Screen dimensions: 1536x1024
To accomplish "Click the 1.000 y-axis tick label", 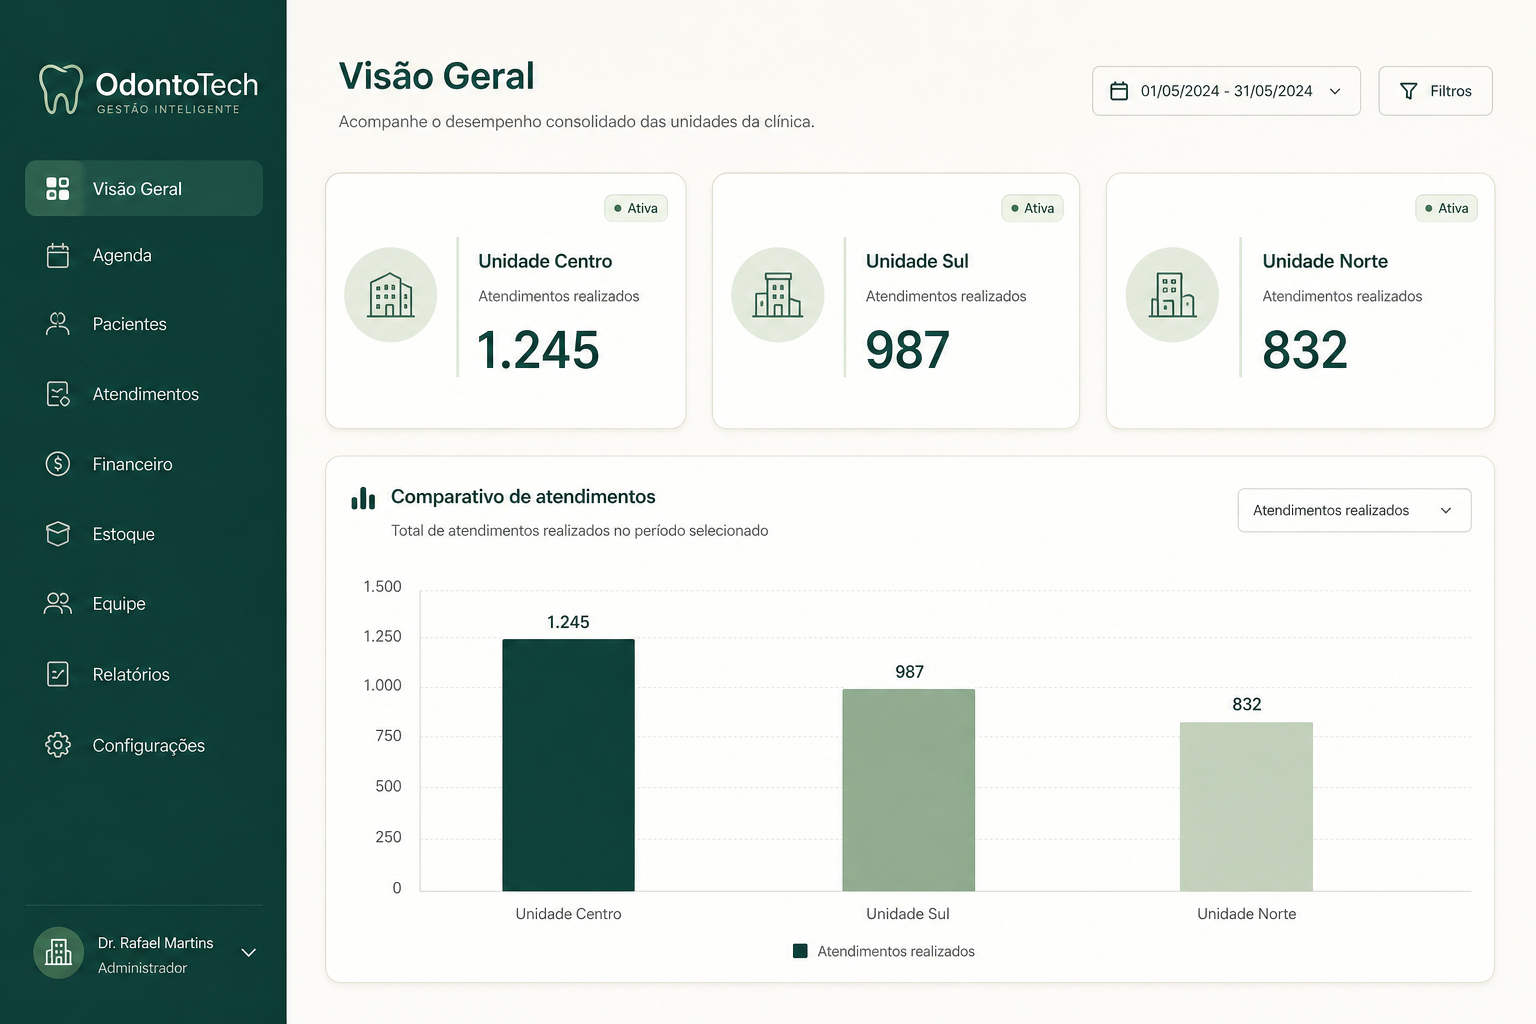I will [382, 685].
